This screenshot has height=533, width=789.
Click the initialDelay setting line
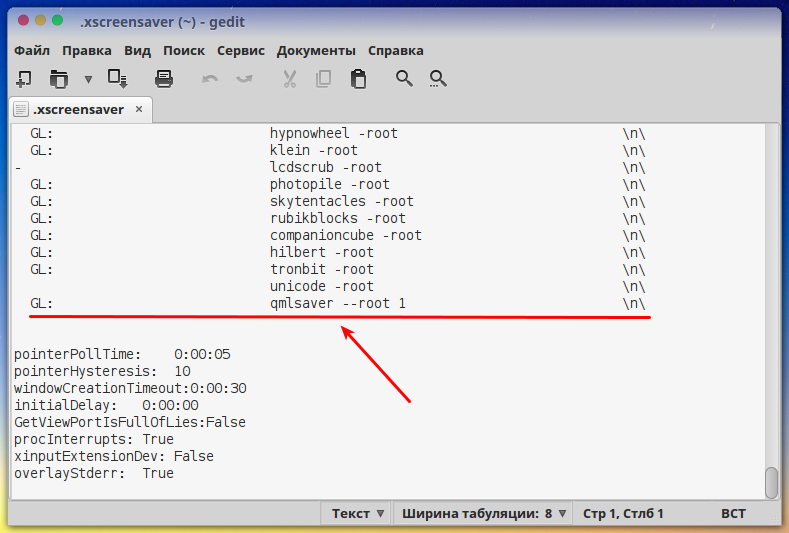106,405
